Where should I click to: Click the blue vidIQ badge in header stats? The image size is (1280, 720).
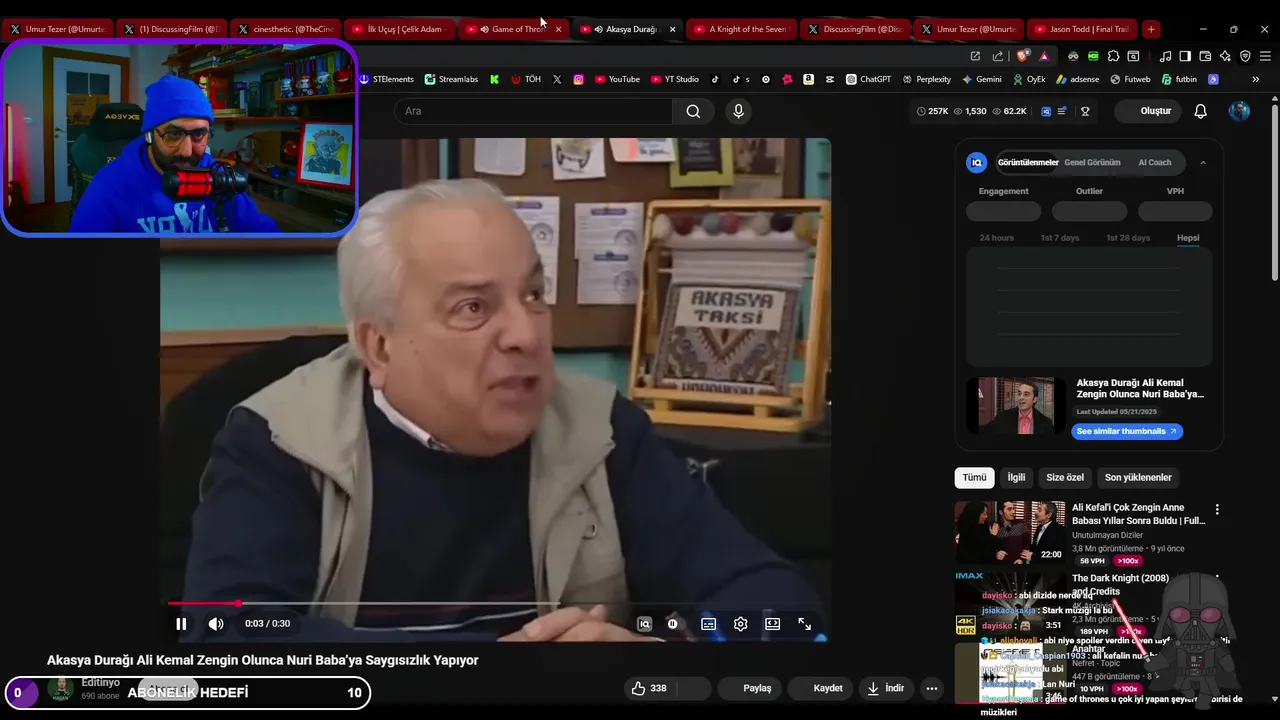coord(1046,111)
